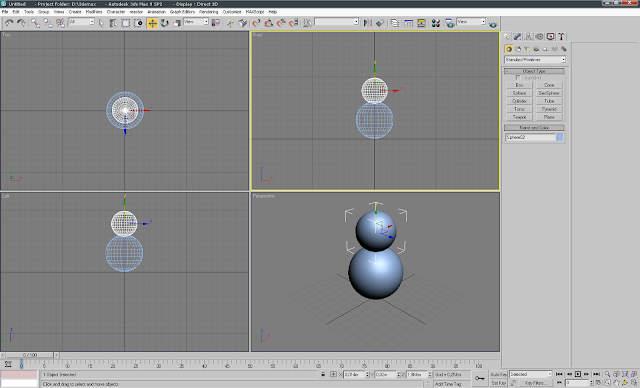
Task: Collapse the Object Type rollout
Action: (534, 71)
